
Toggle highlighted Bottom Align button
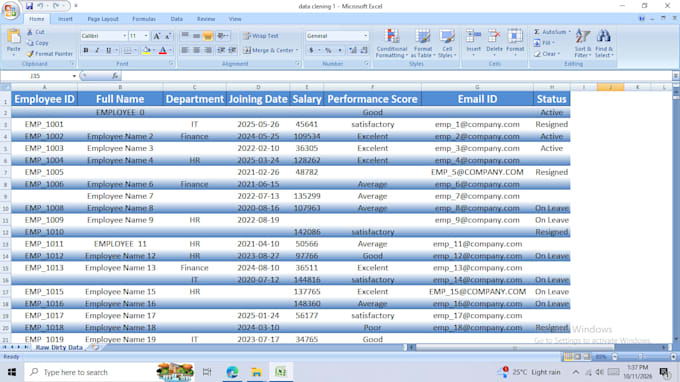click(208, 36)
